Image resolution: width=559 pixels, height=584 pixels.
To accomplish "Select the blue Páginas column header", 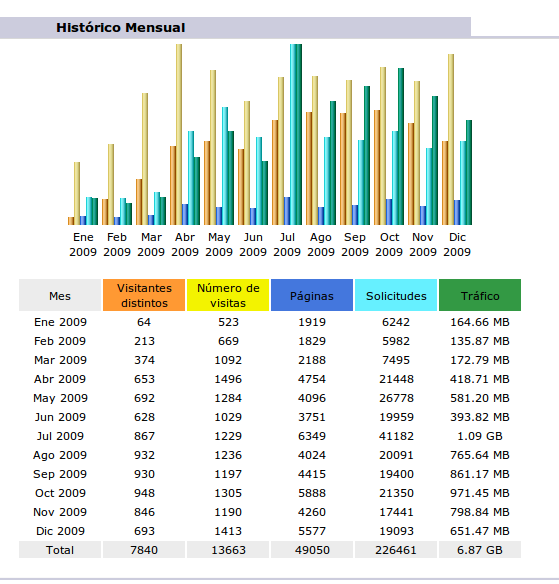I will pyautogui.click(x=312, y=295).
